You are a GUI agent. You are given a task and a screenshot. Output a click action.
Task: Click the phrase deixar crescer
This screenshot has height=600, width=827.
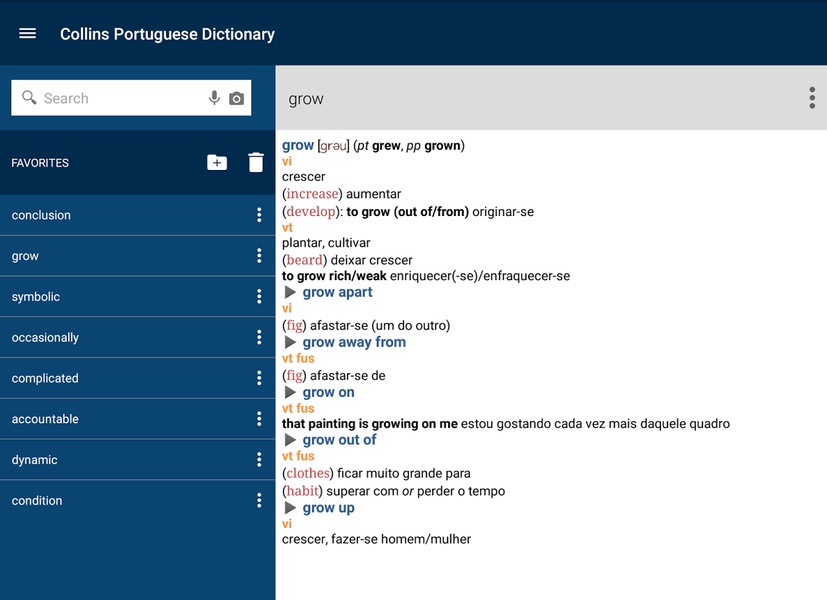pyautogui.click(x=371, y=260)
